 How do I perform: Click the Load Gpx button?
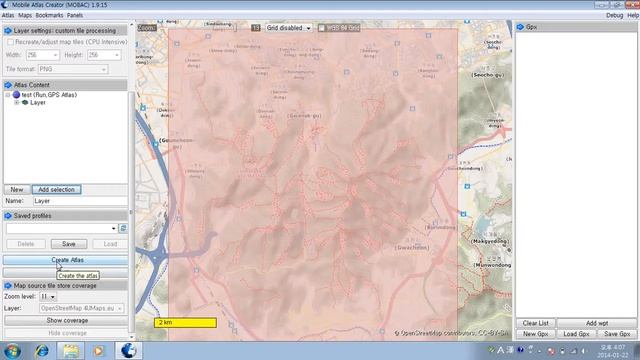pos(576,334)
